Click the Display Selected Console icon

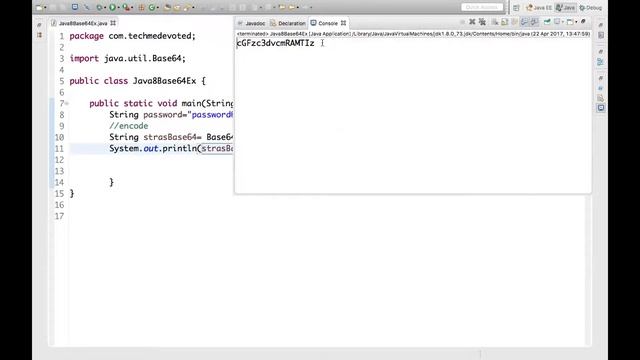[557, 22]
